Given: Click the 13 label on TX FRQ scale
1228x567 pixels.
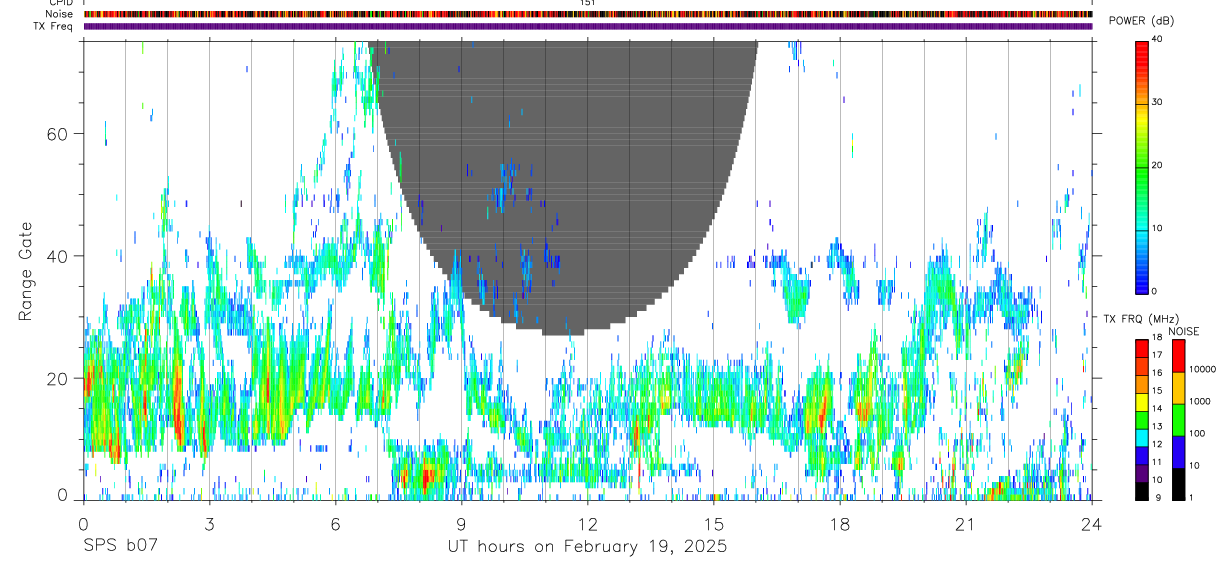Looking at the screenshot, I should [x=1155, y=426].
